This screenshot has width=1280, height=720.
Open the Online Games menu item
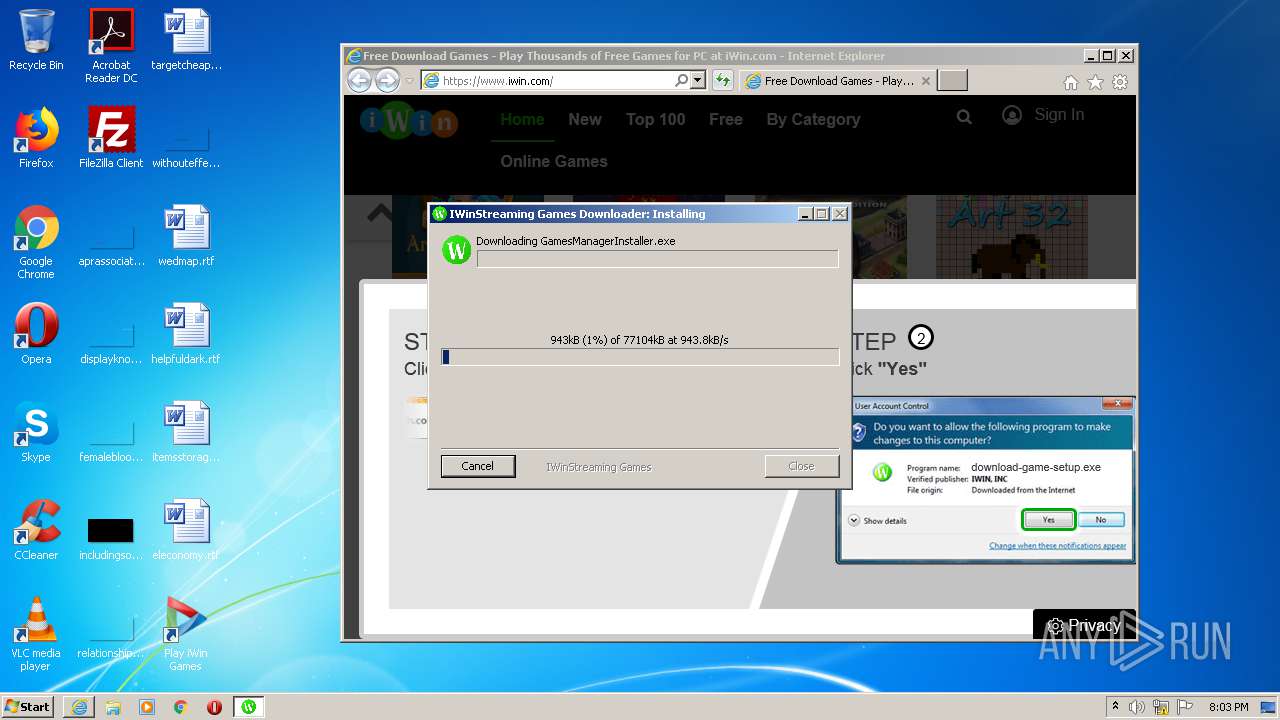click(554, 161)
